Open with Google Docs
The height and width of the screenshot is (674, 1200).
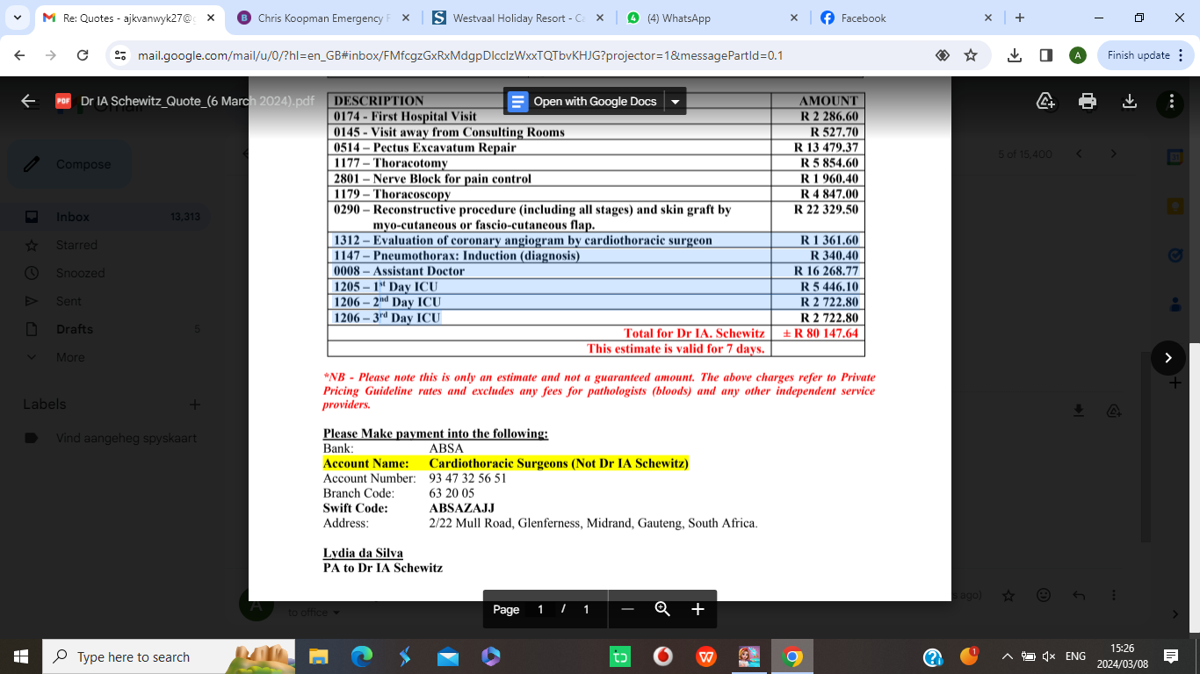point(583,101)
